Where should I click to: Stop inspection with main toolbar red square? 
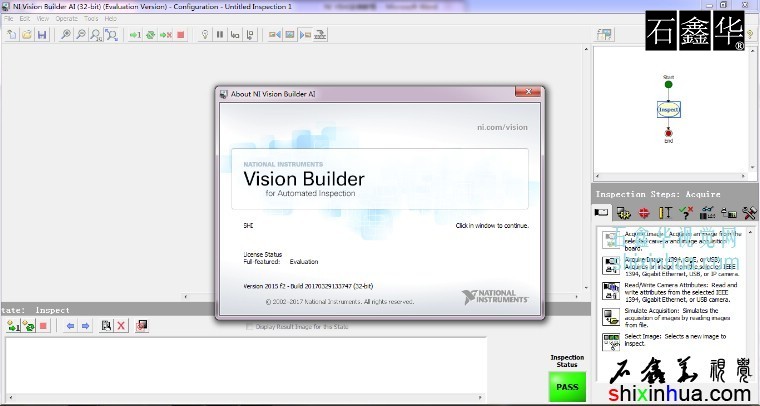181,35
